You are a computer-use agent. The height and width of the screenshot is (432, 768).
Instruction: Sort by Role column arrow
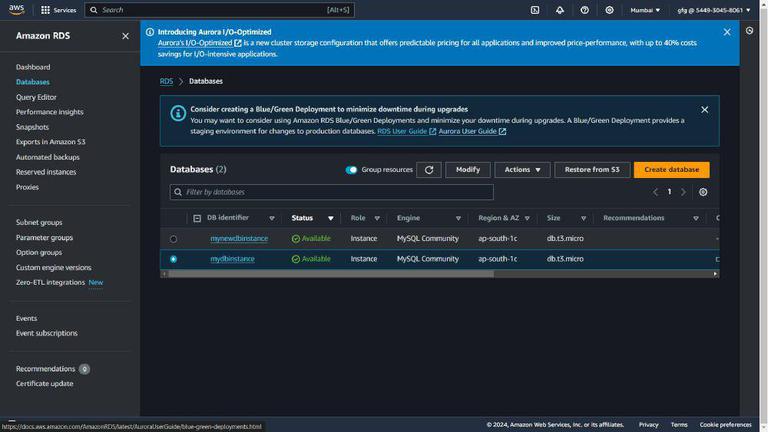pyautogui.click(x=377, y=218)
